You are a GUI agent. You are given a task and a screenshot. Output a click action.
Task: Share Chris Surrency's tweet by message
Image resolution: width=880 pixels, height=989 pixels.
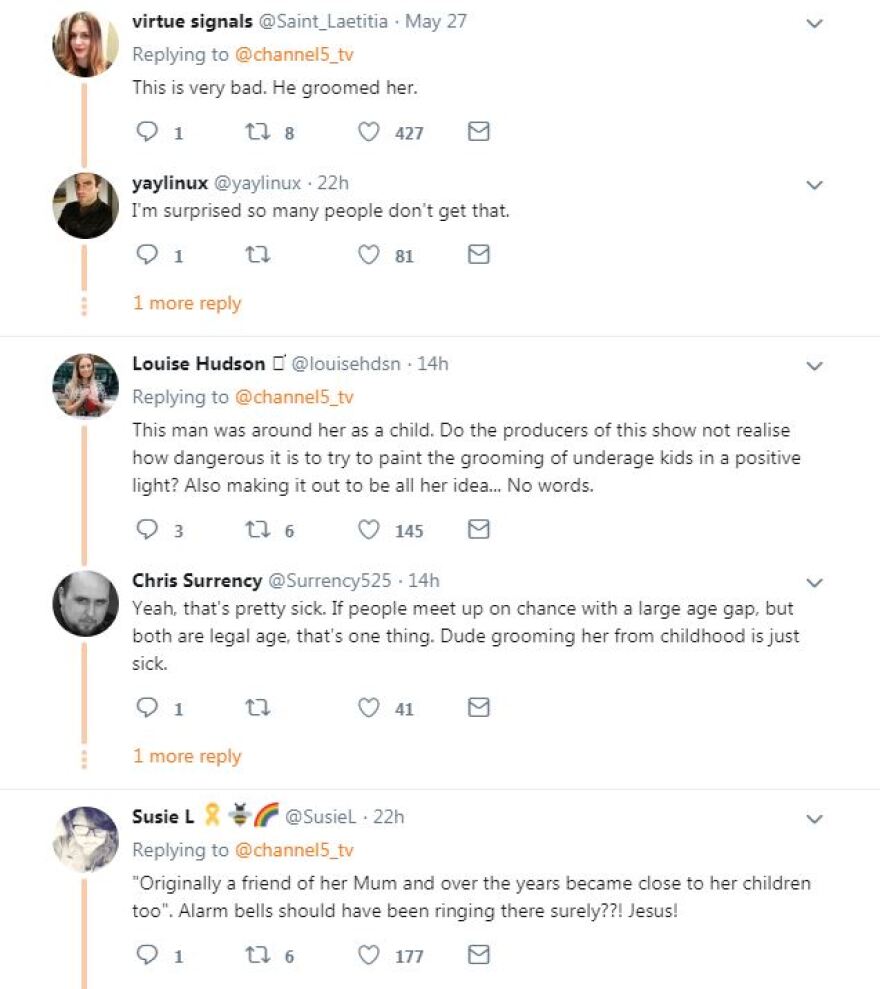pos(479,708)
